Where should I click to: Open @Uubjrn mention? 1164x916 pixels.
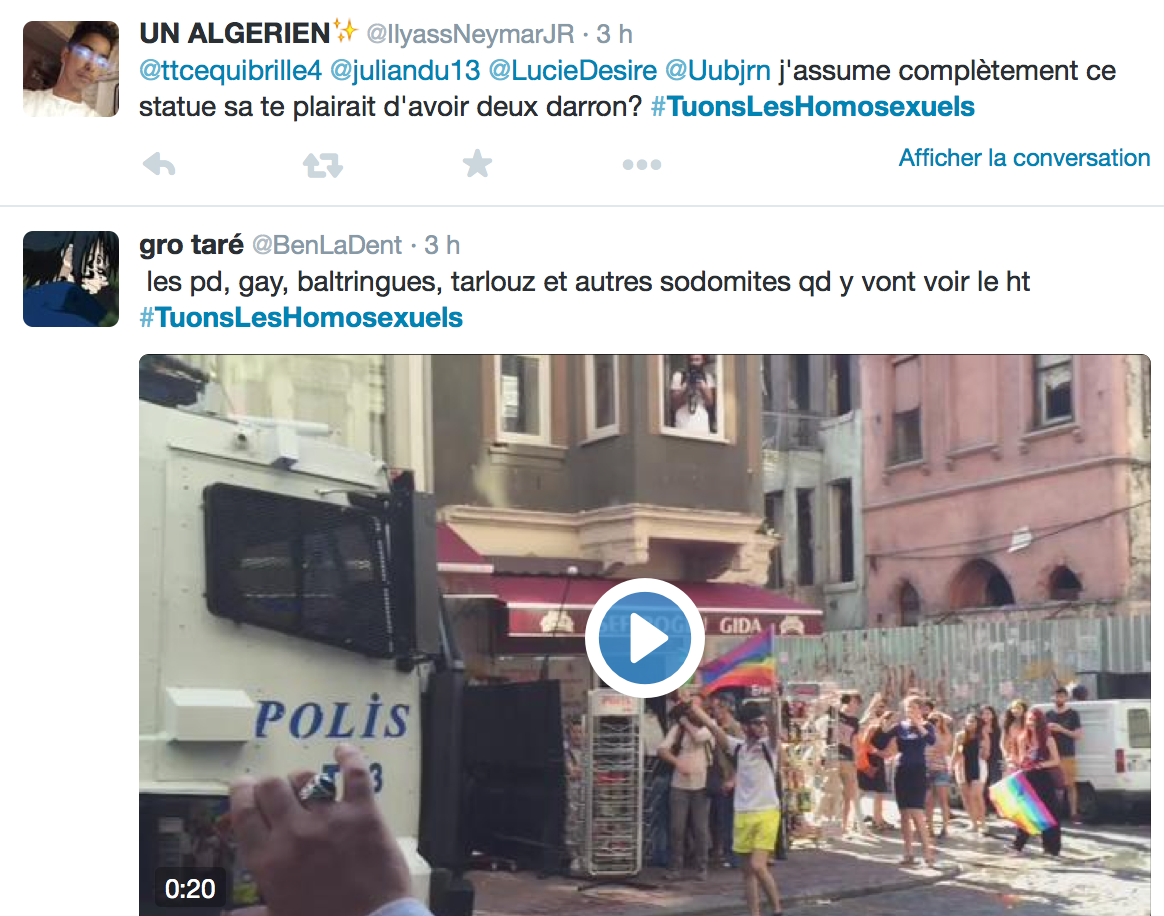point(718,71)
